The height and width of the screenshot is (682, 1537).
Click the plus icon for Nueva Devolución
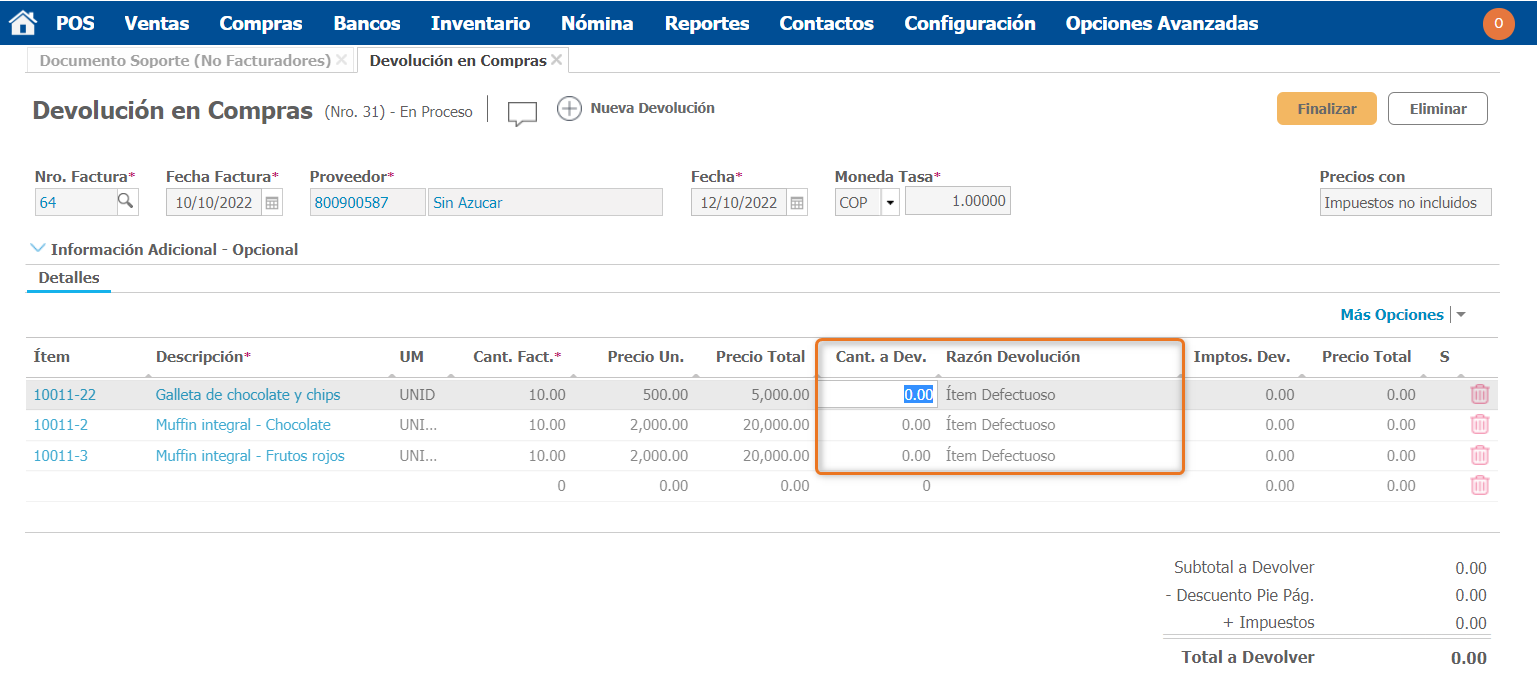click(569, 109)
